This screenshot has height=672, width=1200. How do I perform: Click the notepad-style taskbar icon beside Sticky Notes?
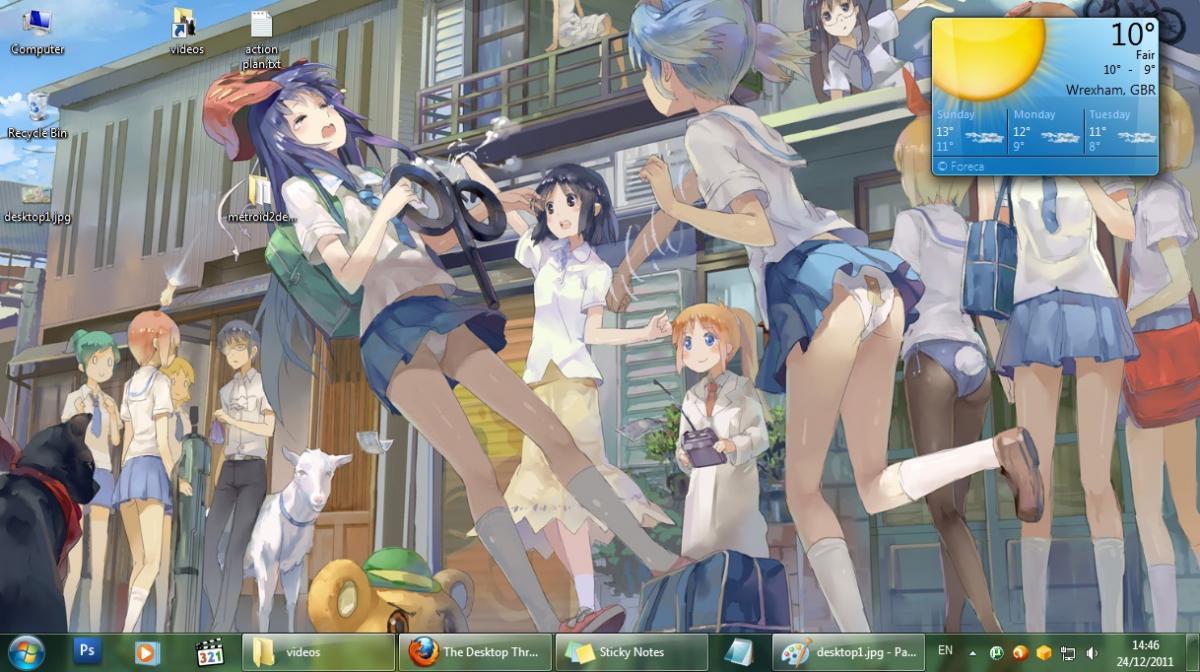pyautogui.click(x=740, y=652)
